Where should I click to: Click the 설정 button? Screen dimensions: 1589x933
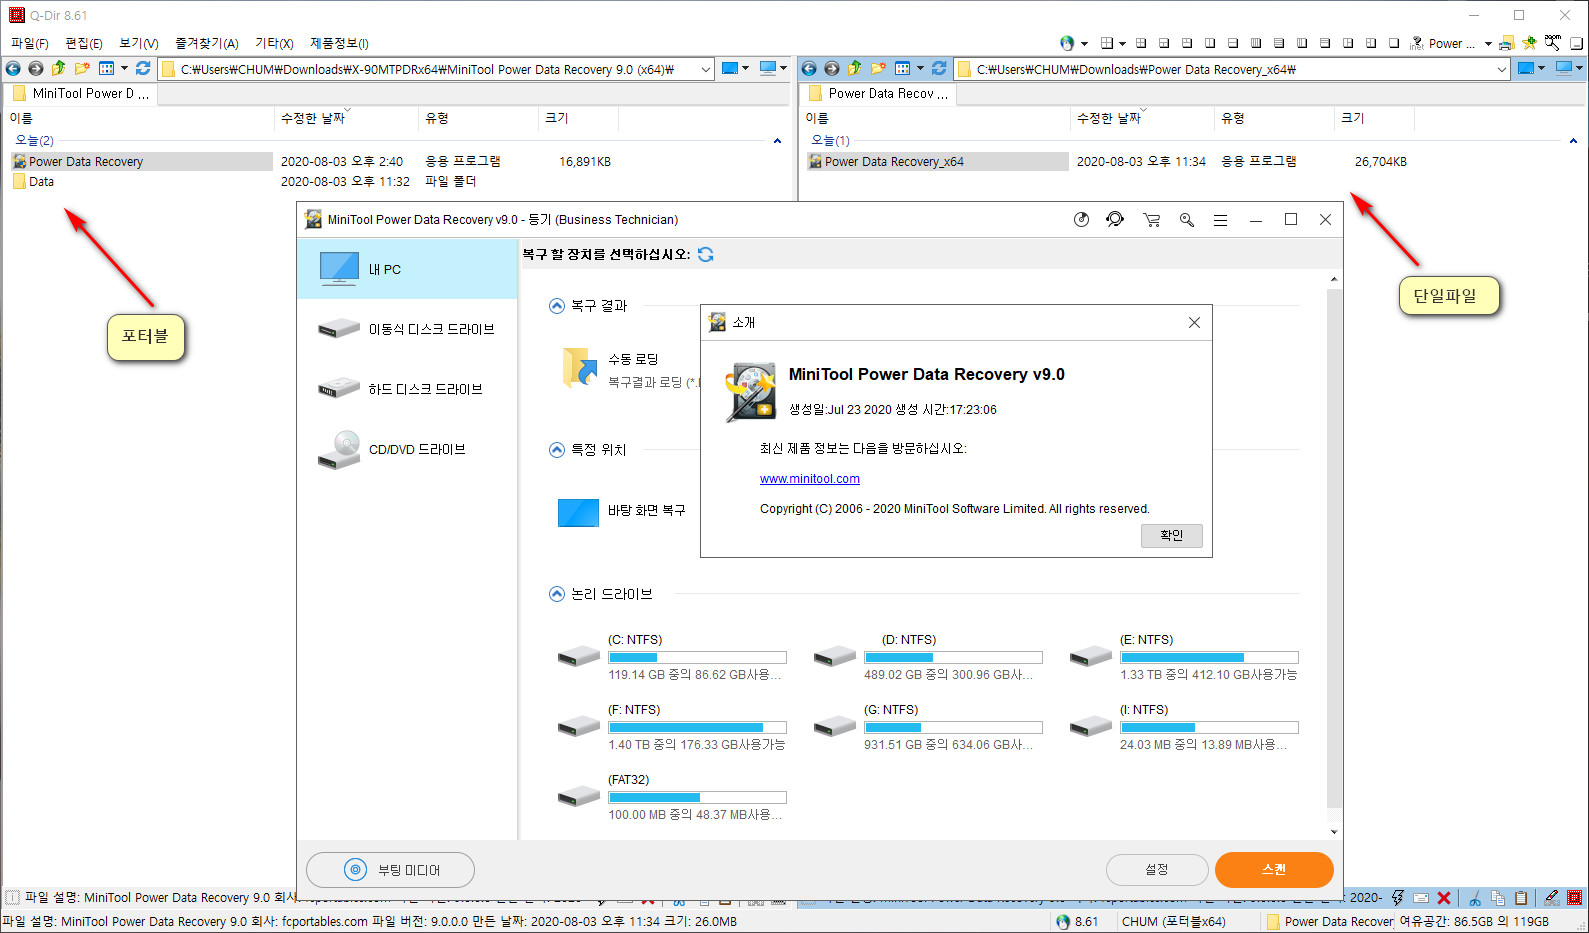coord(1157,870)
